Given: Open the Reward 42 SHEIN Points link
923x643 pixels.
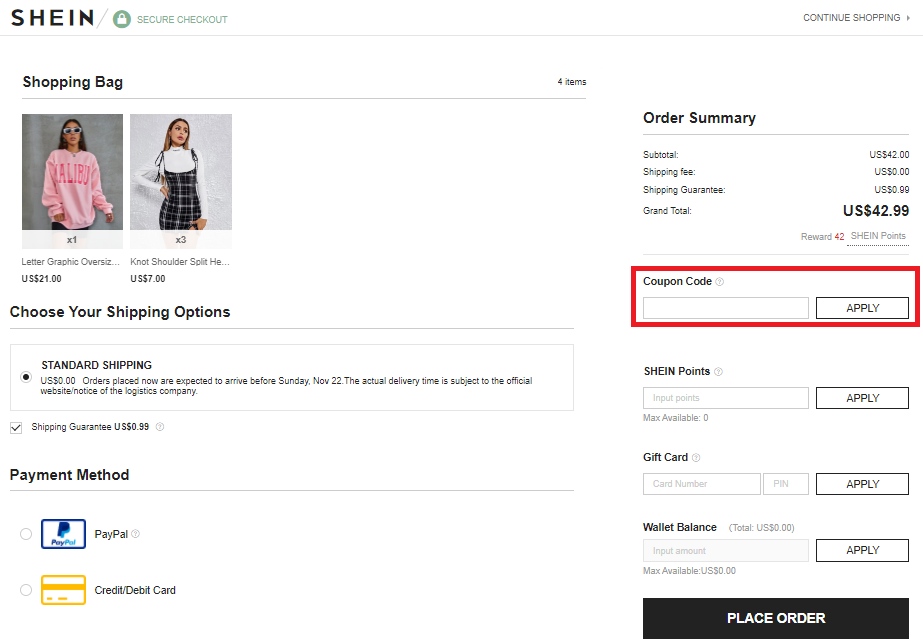Looking at the screenshot, I should point(877,236).
